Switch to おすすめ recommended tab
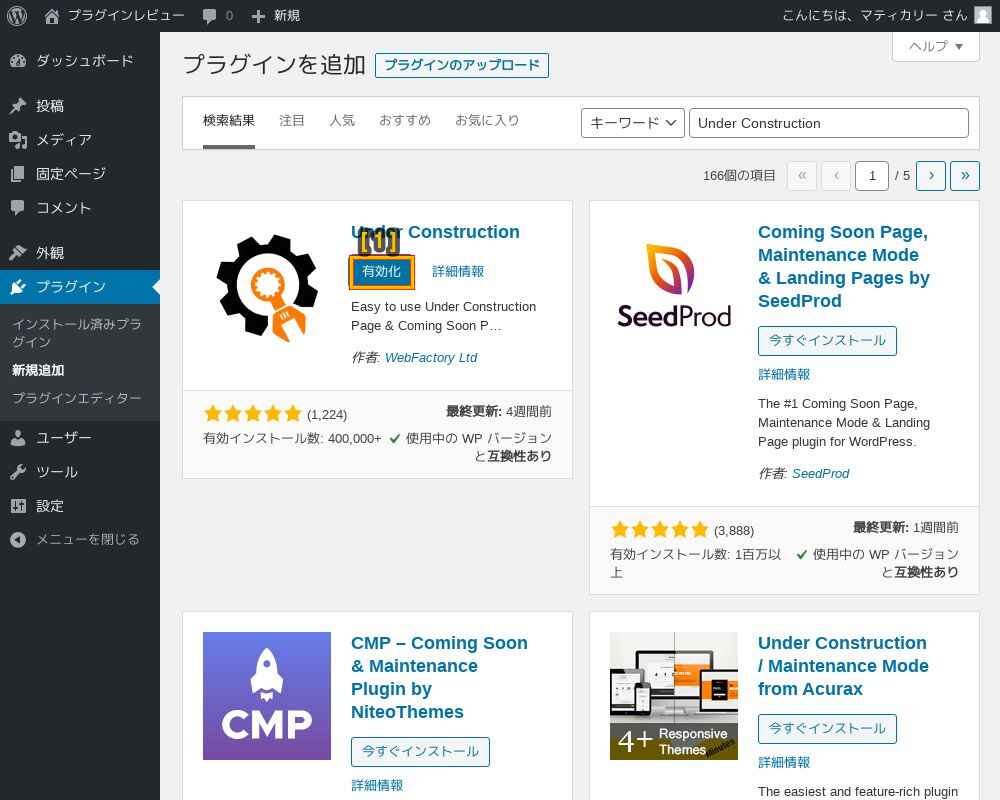The height and width of the screenshot is (800, 1000). [405, 121]
